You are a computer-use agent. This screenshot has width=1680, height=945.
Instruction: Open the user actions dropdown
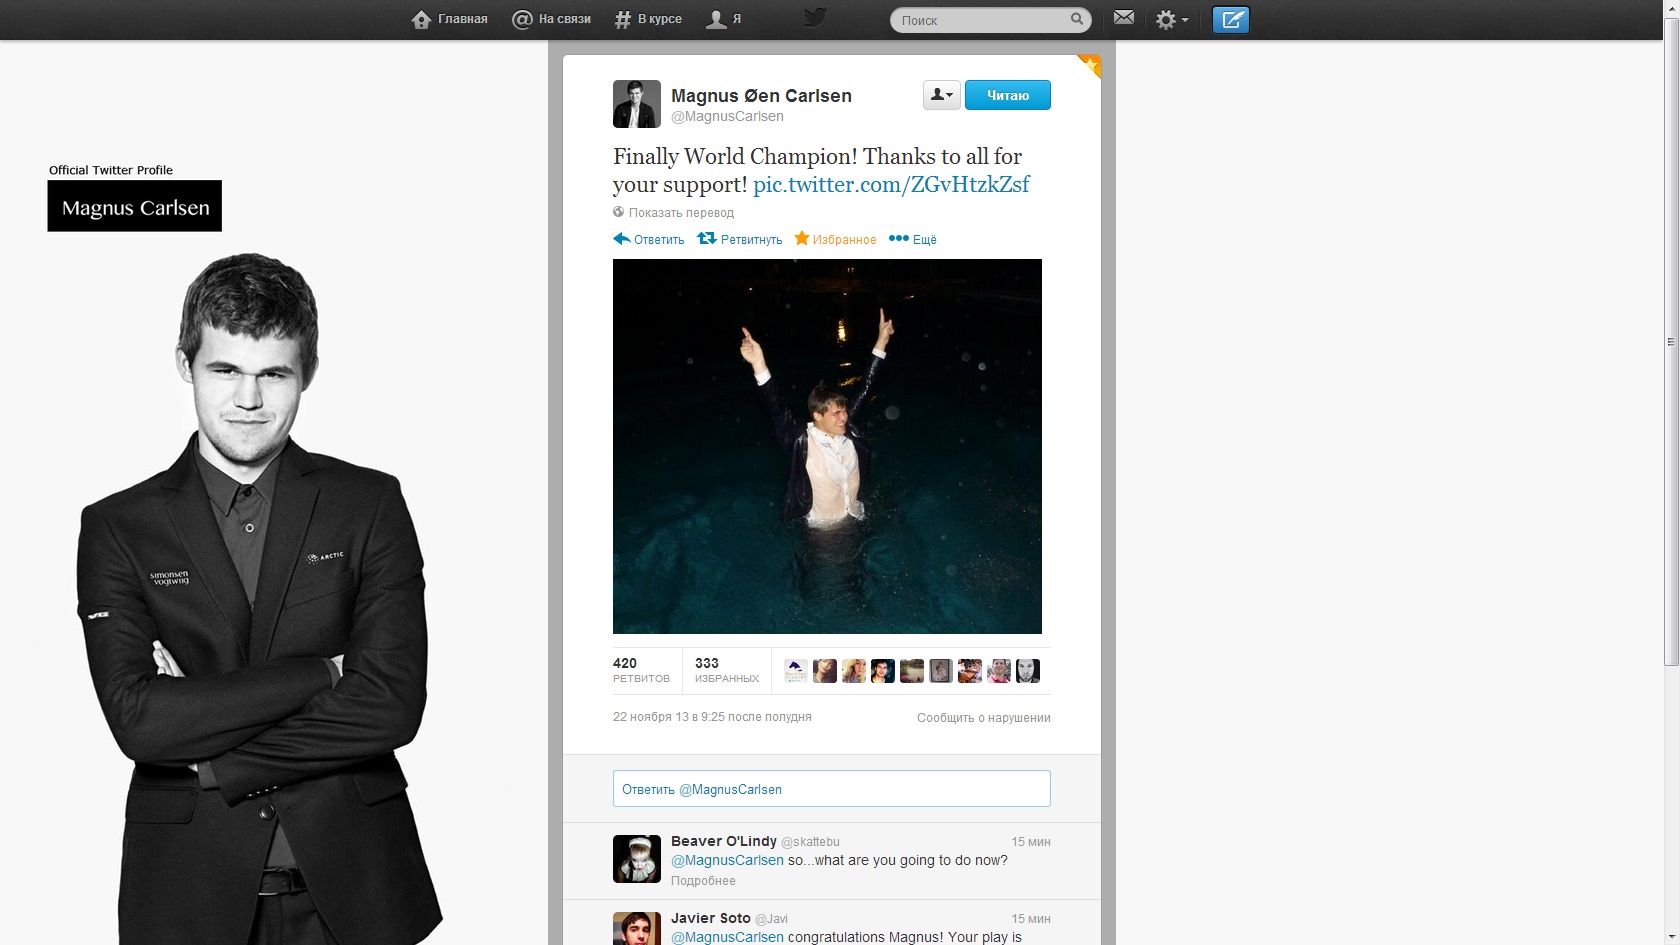[941, 95]
